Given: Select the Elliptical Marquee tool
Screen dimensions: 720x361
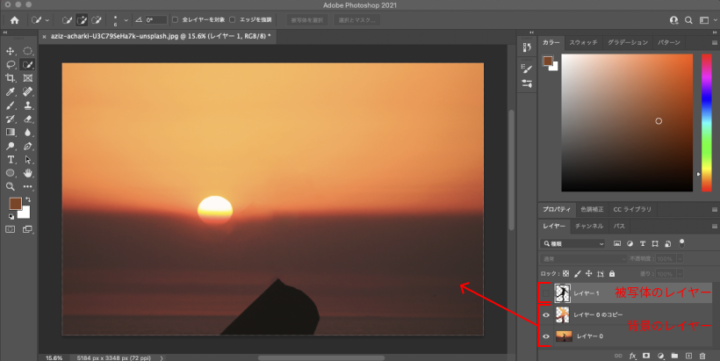Looking at the screenshot, I should click(28, 51).
